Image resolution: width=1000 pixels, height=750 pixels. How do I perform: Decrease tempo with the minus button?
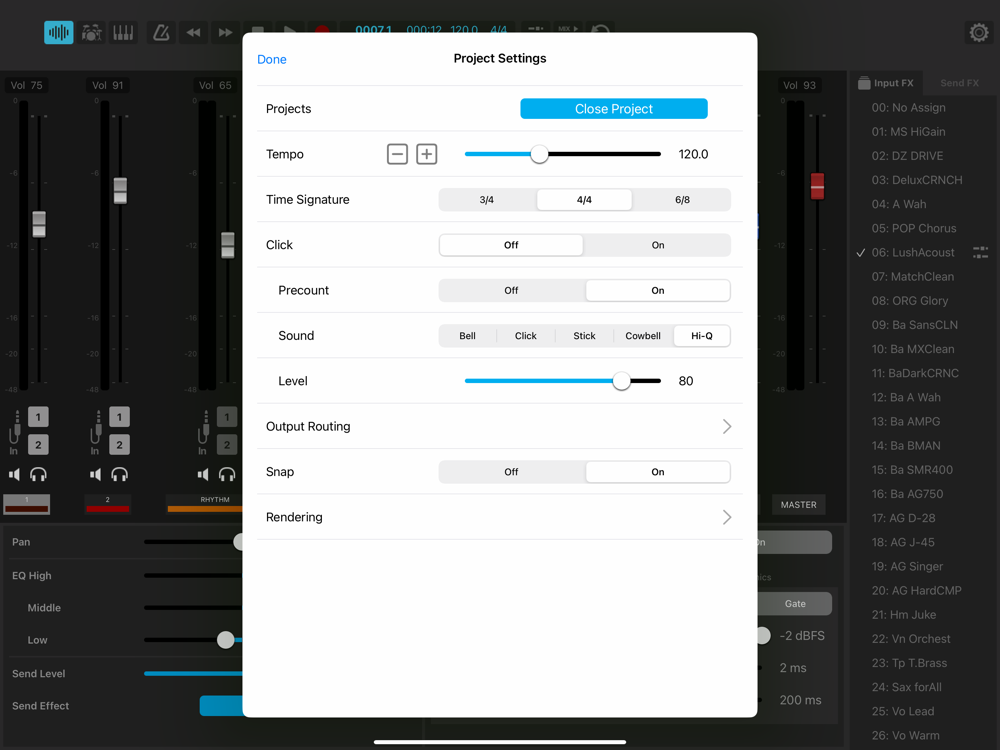tap(397, 154)
